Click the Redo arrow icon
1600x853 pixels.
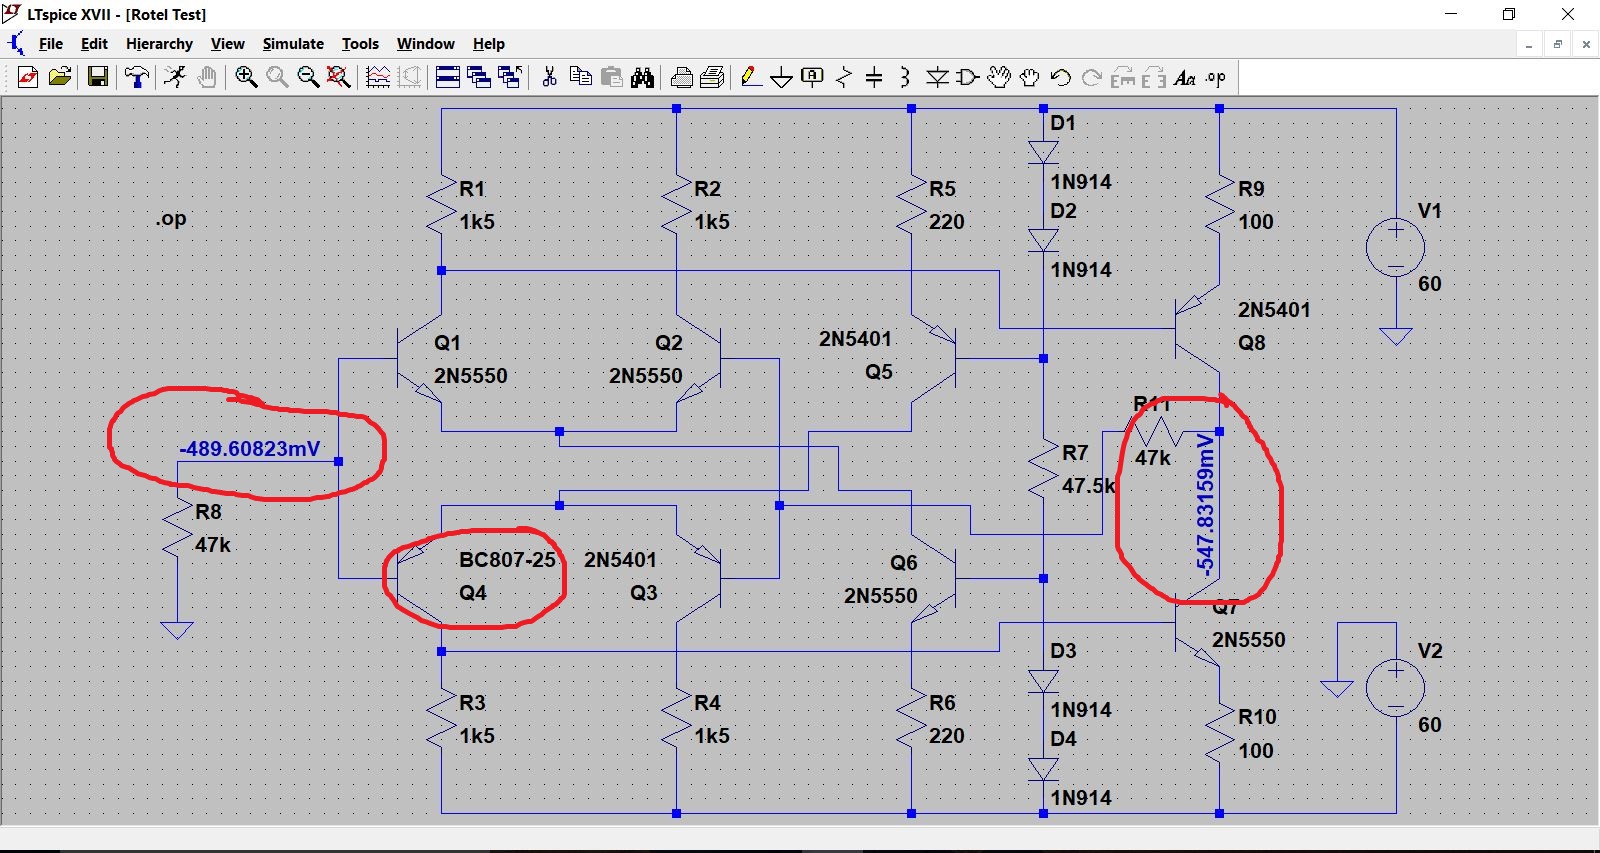pyautogui.click(x=1092, y=77)
